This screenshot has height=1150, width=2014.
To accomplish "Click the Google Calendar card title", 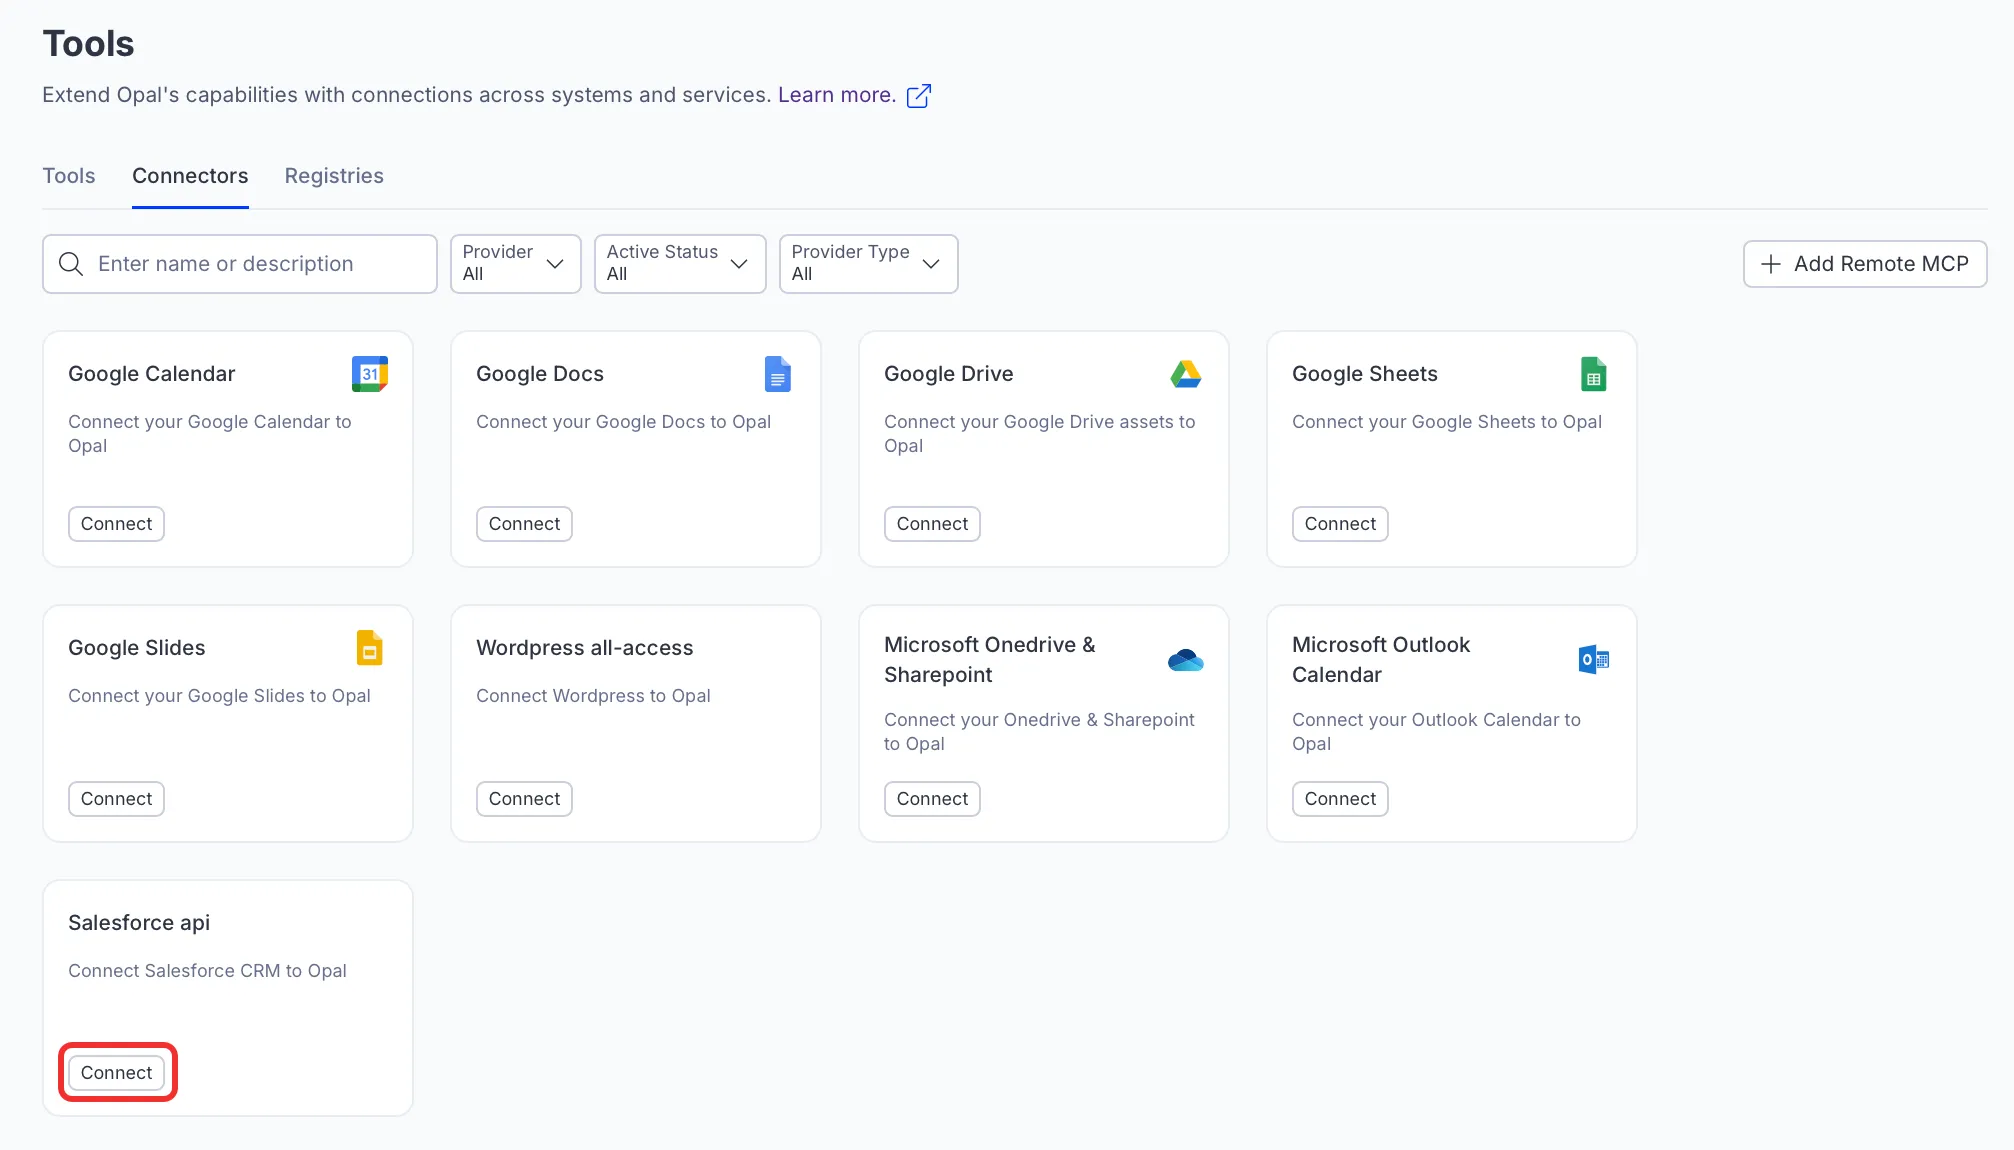I will pyautogui.click(x=152, y=374).
